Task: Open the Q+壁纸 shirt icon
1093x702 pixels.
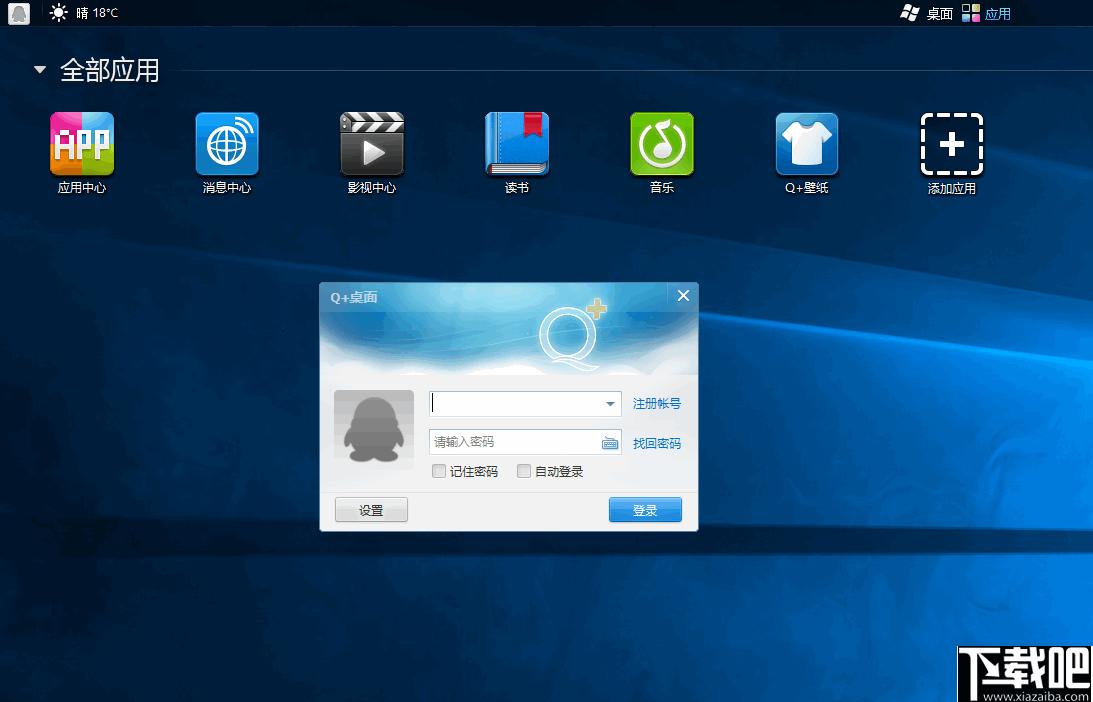Action: 807,144
